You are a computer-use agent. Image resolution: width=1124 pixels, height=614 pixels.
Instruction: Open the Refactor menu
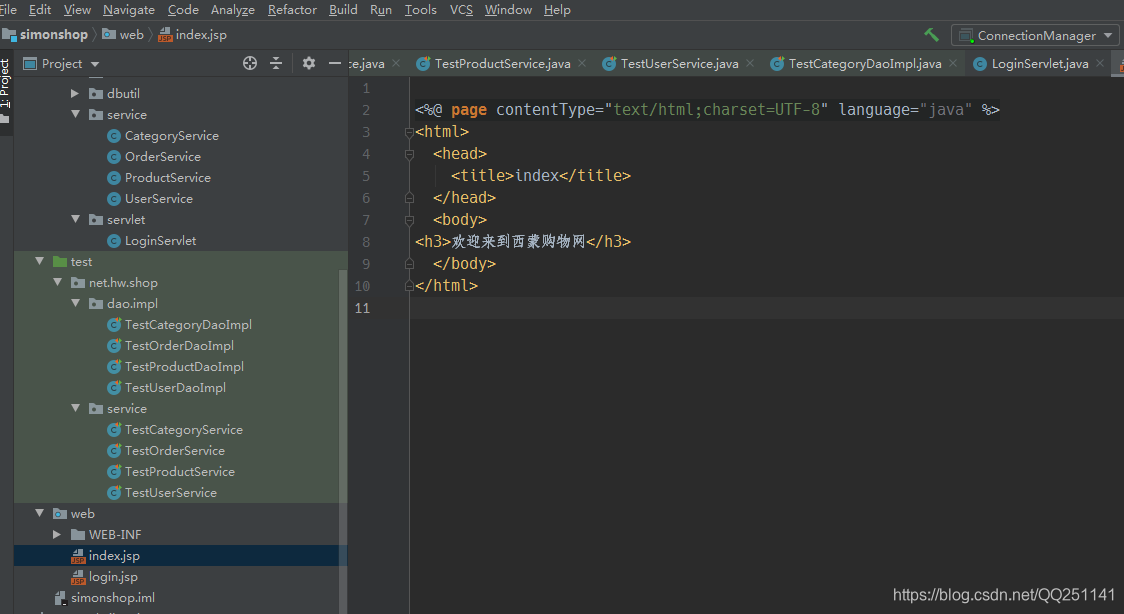292,10
